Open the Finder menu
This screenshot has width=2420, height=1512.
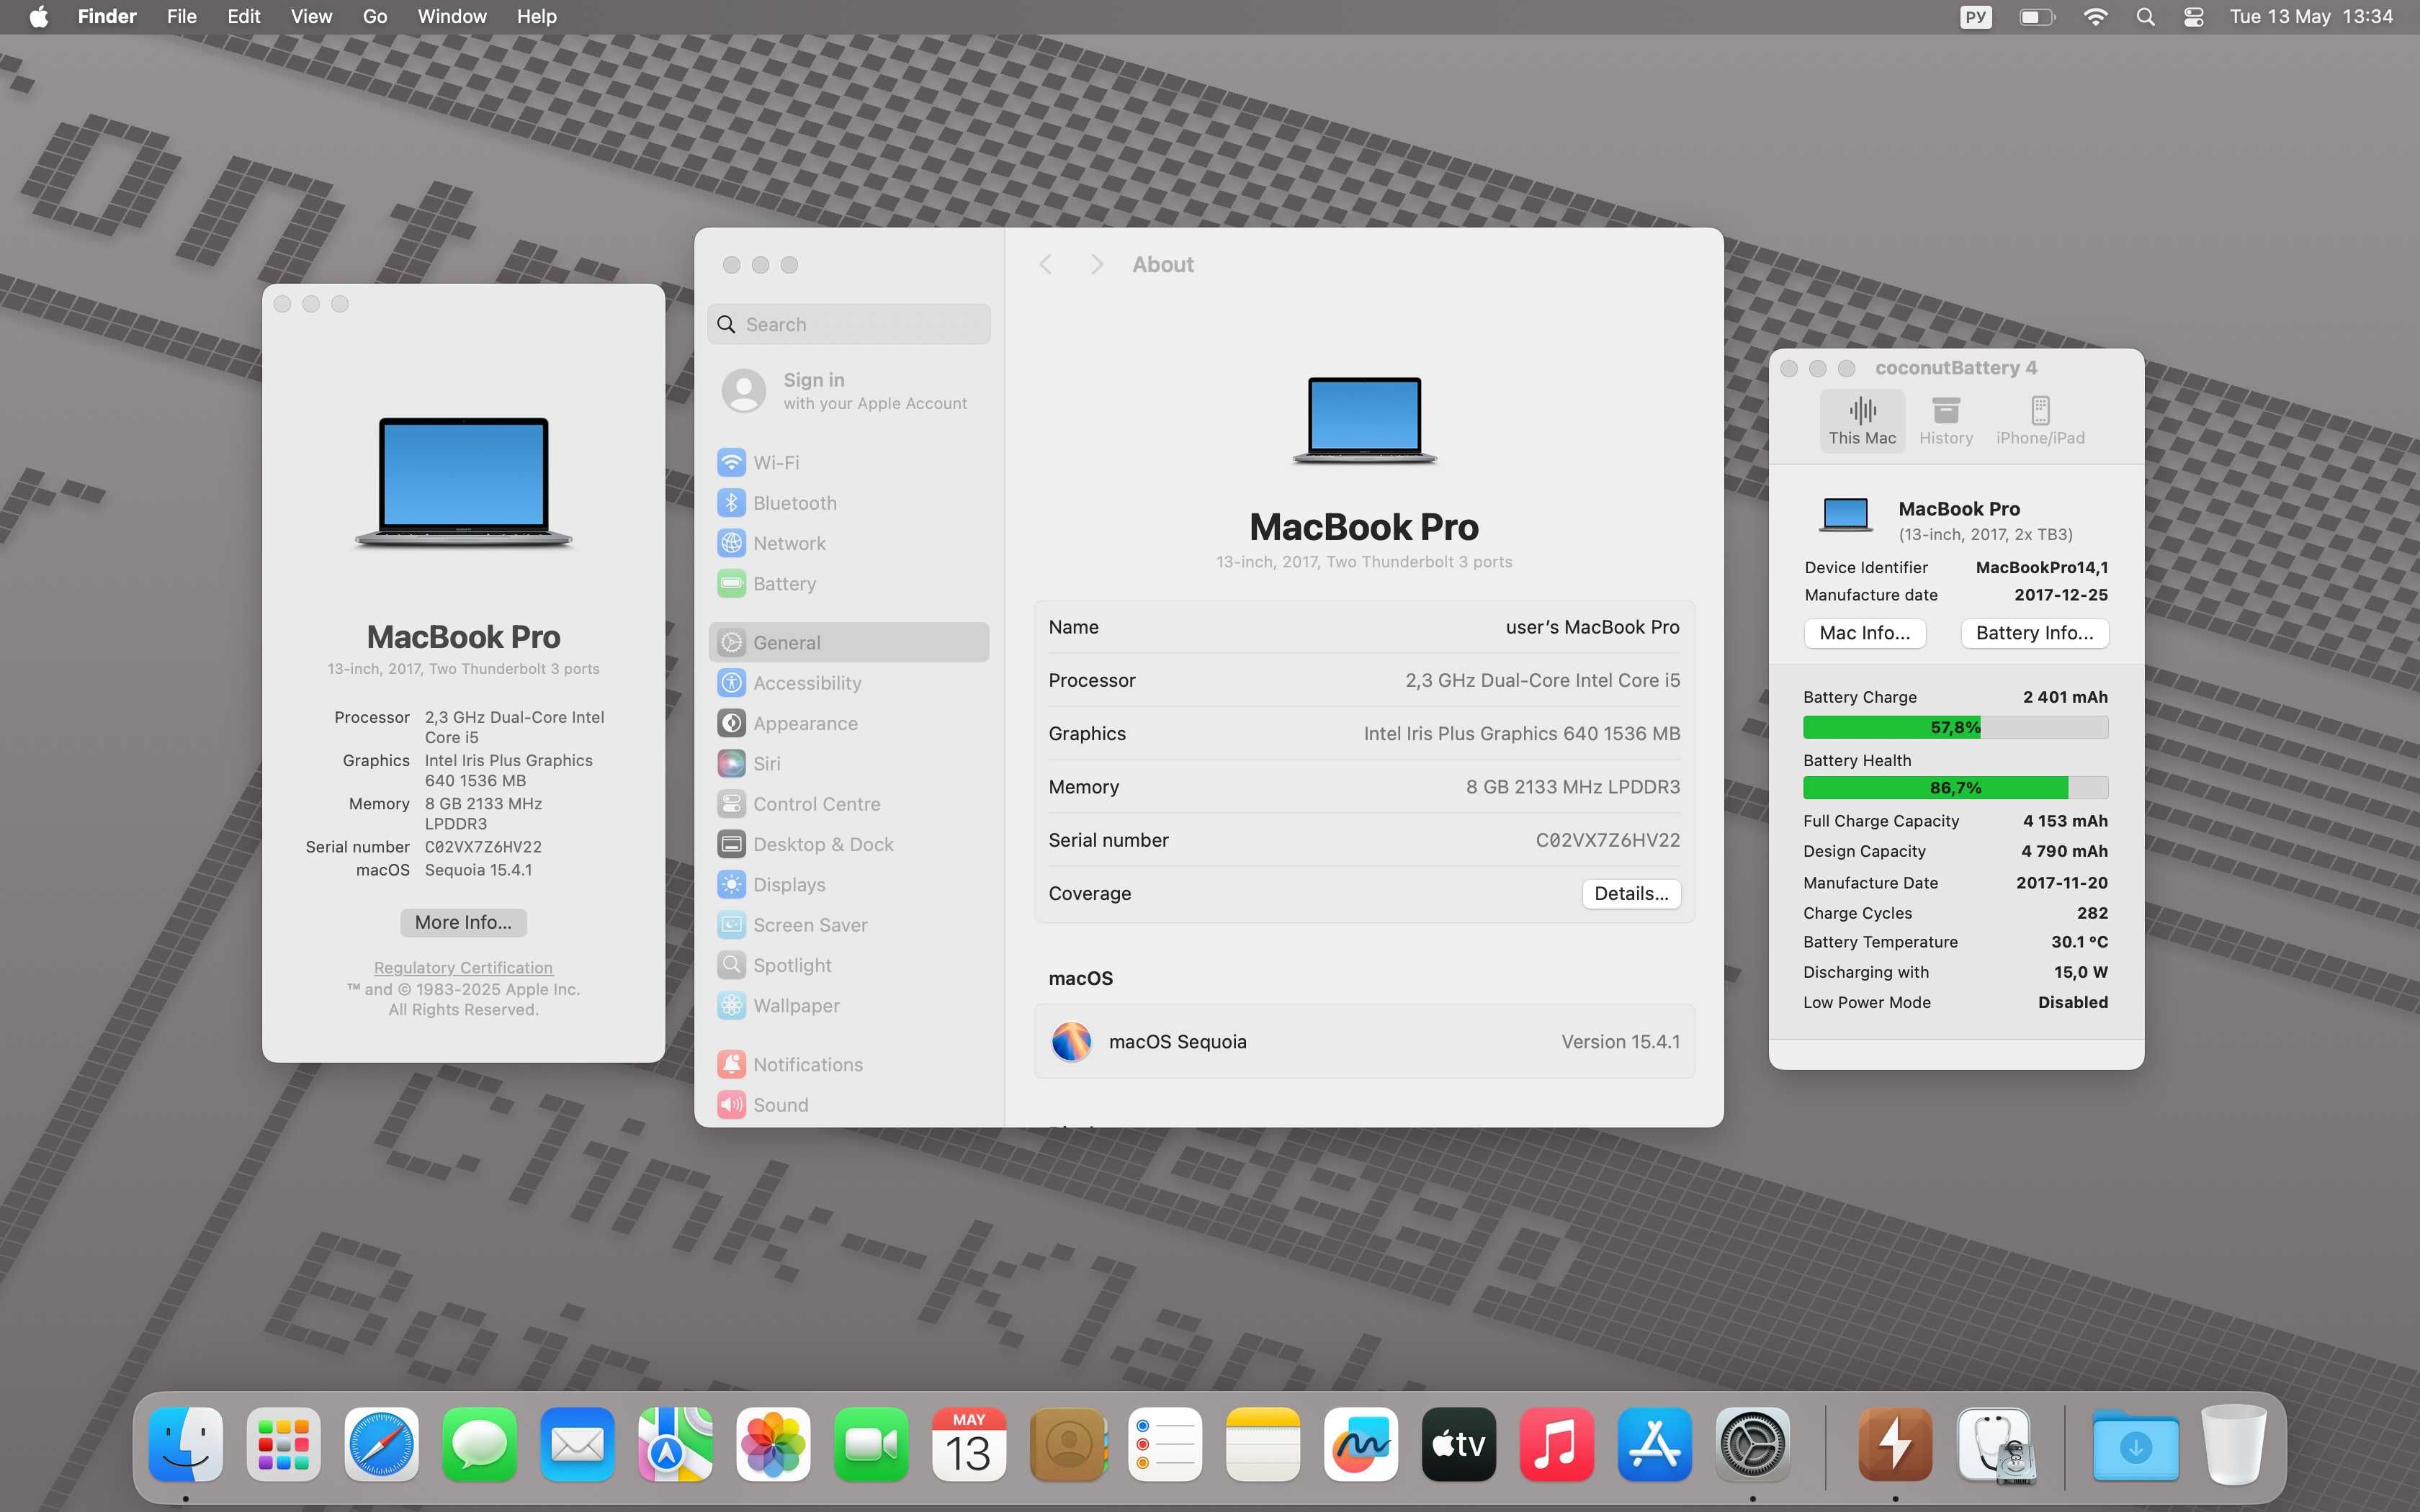tap(107, 17)
